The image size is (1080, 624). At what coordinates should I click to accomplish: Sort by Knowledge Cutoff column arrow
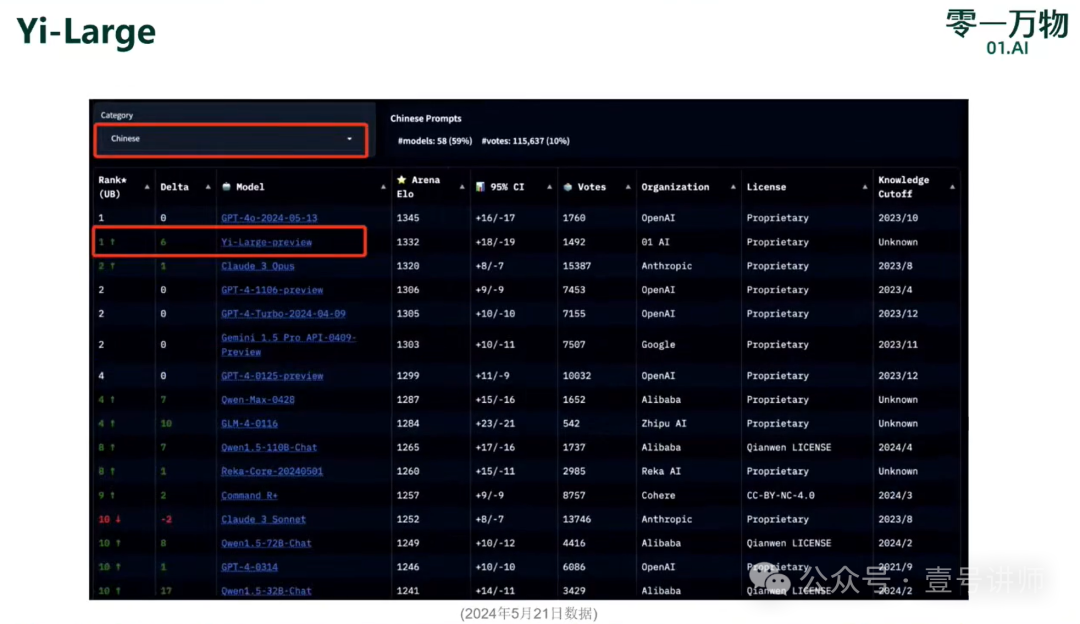(x=951, y=187)
